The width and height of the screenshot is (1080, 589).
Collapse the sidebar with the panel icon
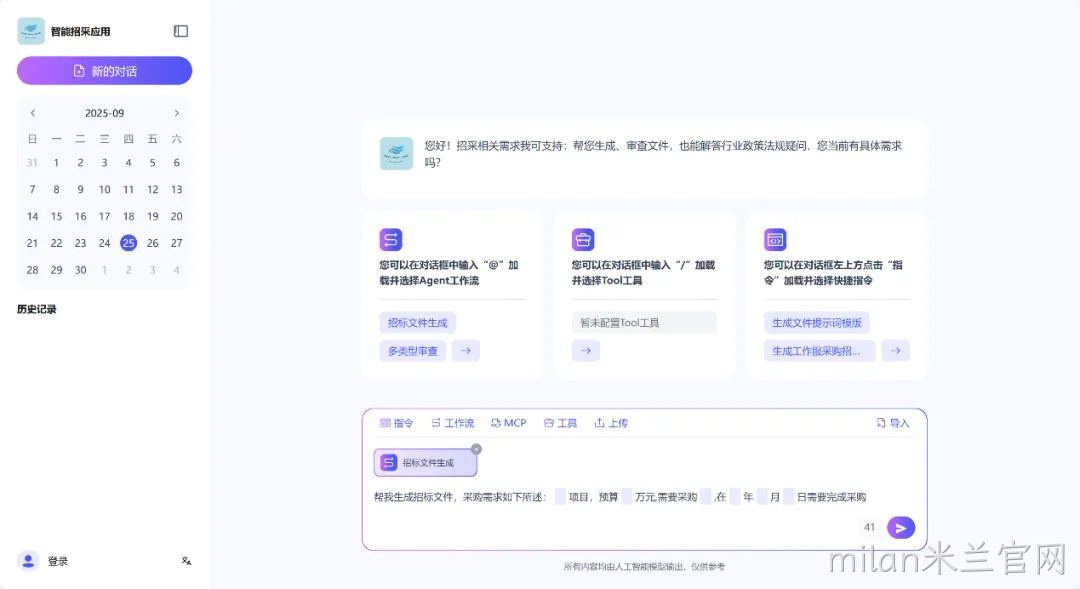click(180, 31)
